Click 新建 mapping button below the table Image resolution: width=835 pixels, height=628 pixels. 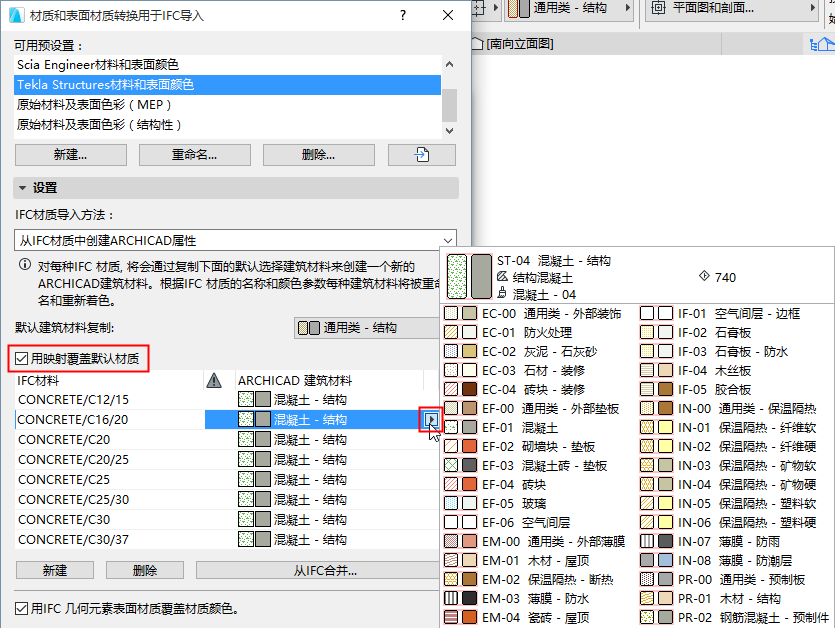55,570
